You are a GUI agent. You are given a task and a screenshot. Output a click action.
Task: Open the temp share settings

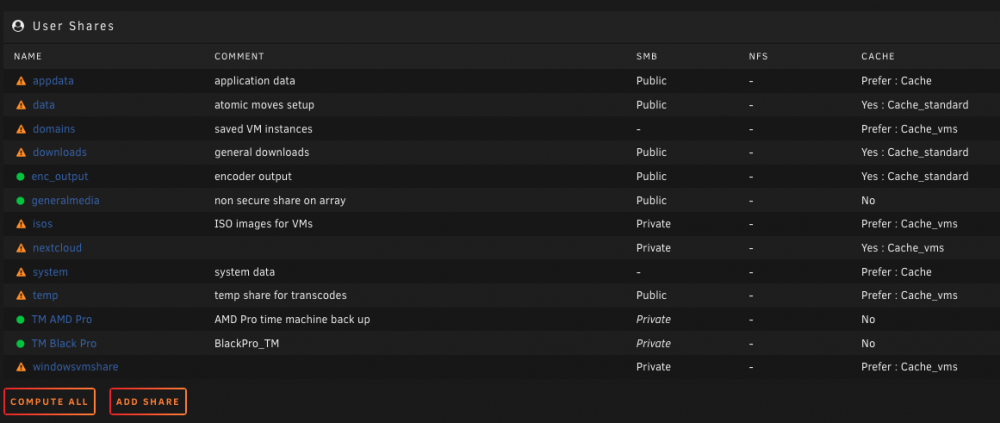point(45,295)
